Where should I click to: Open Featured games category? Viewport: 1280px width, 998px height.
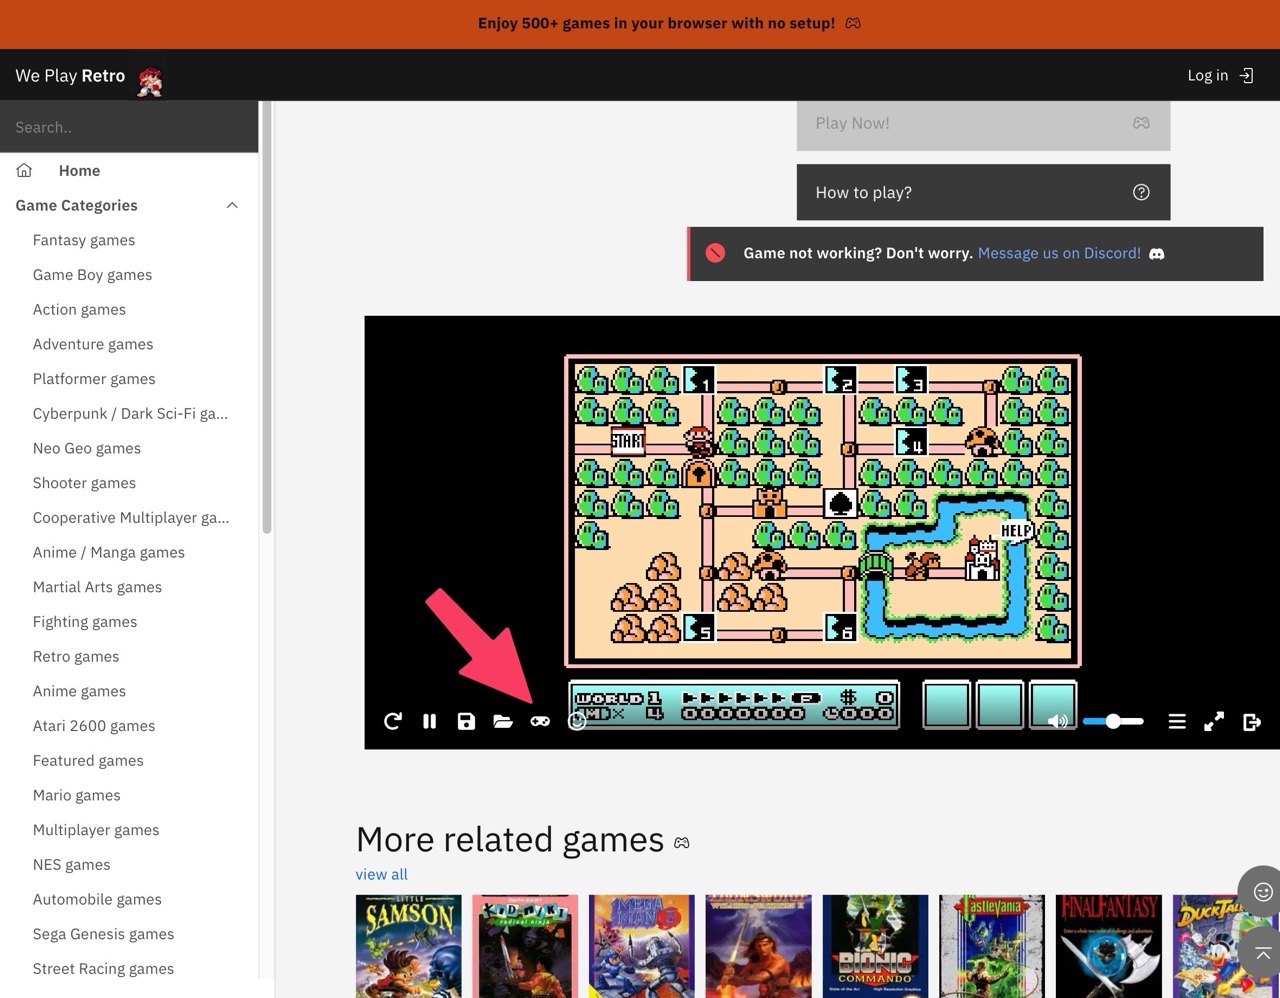(x=88, y=760)
